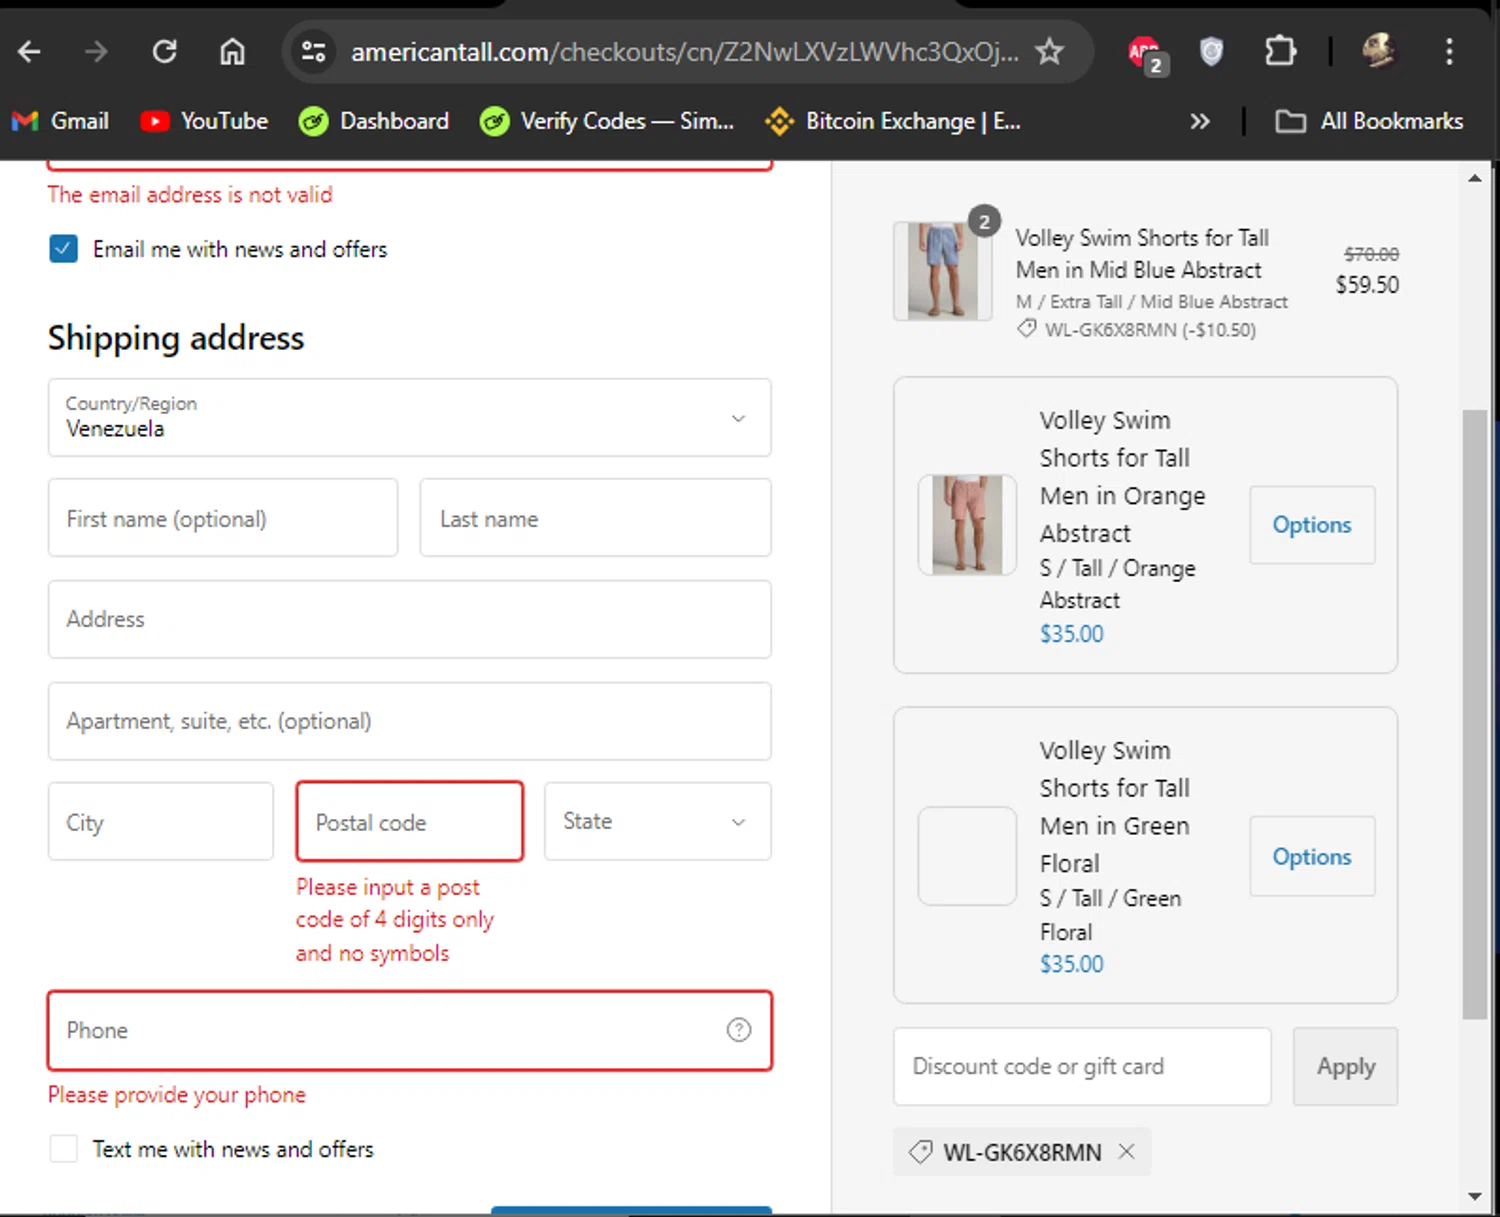Click the phone field help icon
This screenshot has height=1217, width=1500.
tap(739, 1030)
